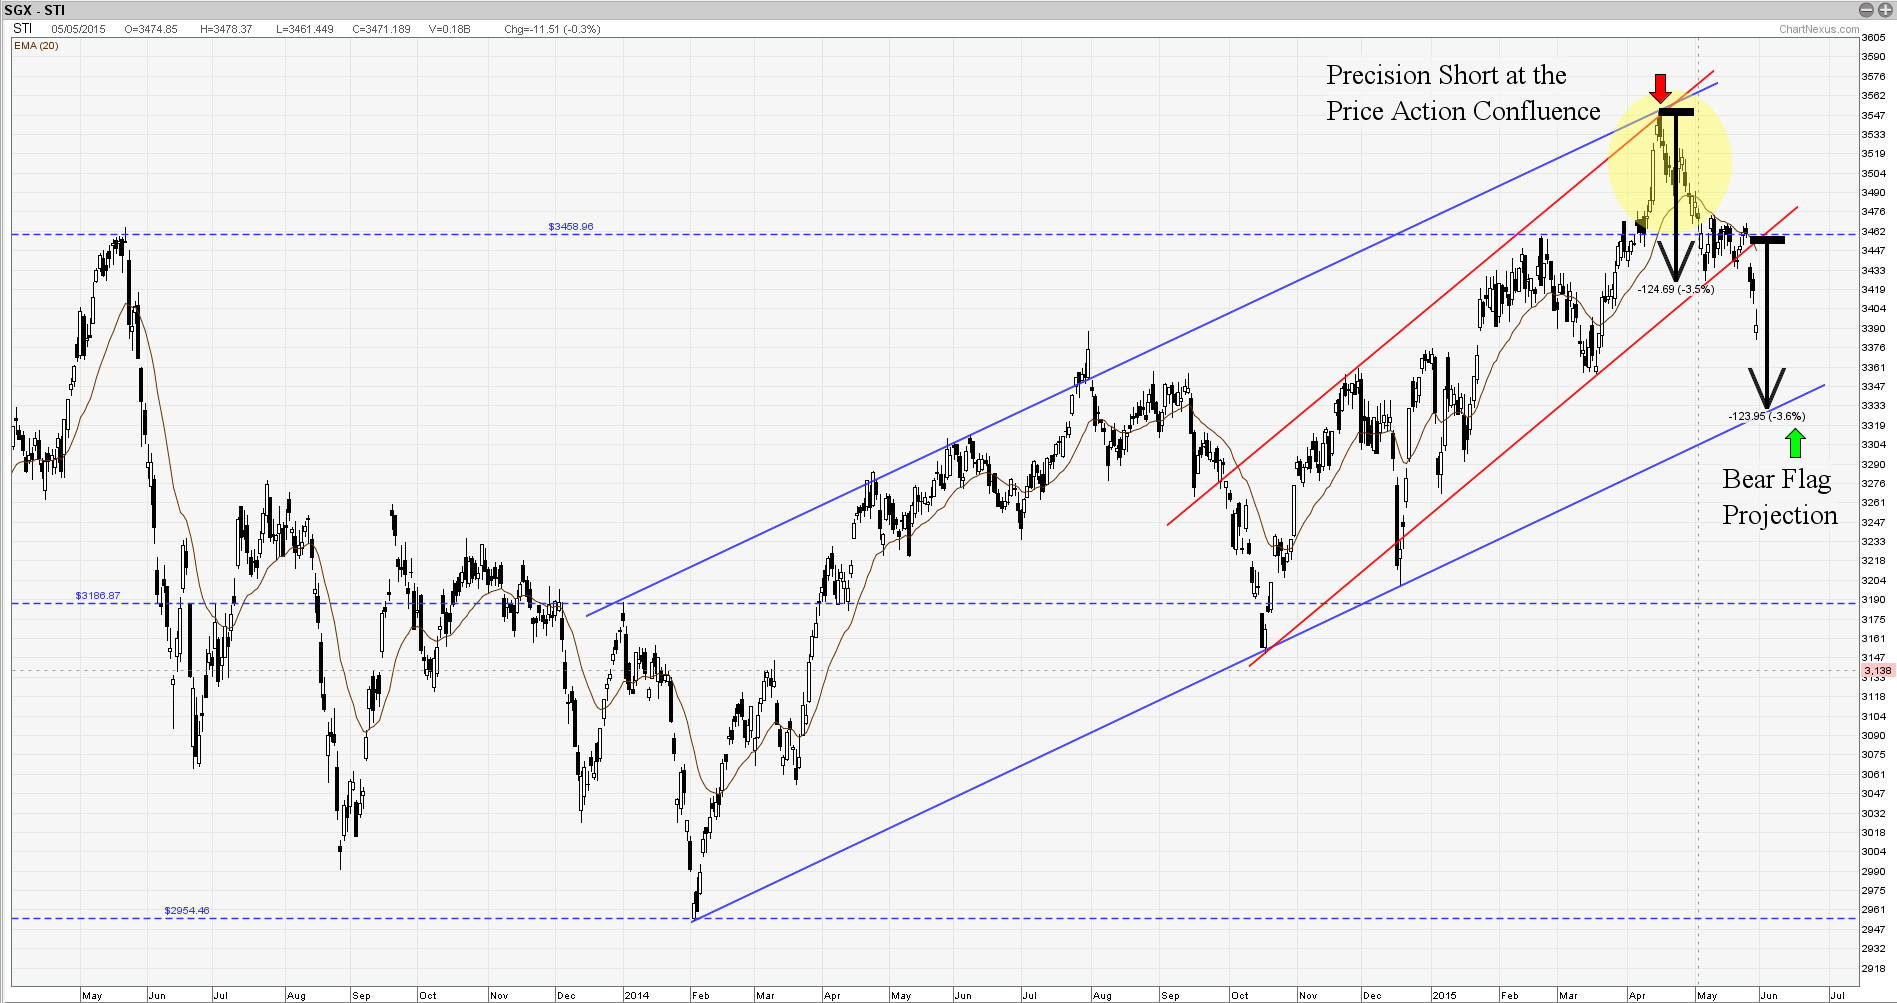The height and width of the screenshot is (1003, 1897).
Task: Click the 05/05/2015 date readout
Action: pos(78,29)
